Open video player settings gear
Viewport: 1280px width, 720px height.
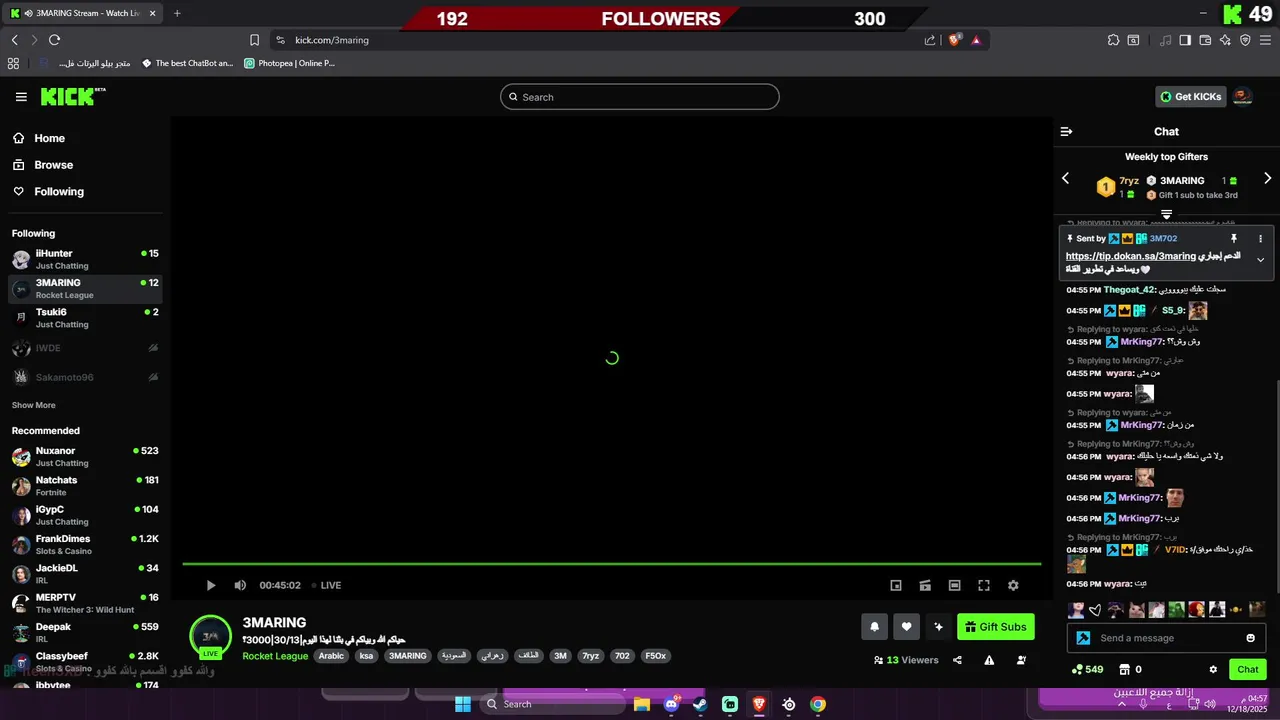click(1013, 585)
